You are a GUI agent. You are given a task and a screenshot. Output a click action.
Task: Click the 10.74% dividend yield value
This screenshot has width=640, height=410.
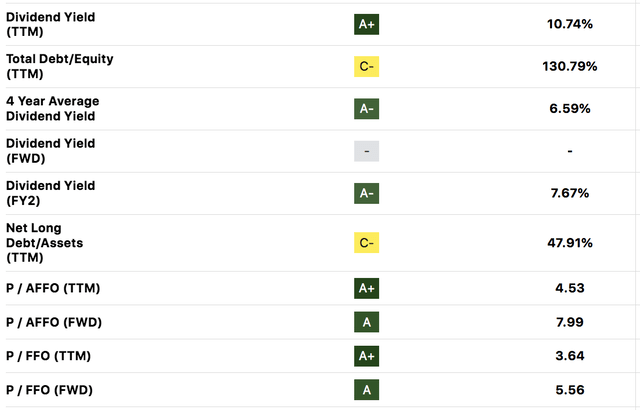click(x=569, y=24)
